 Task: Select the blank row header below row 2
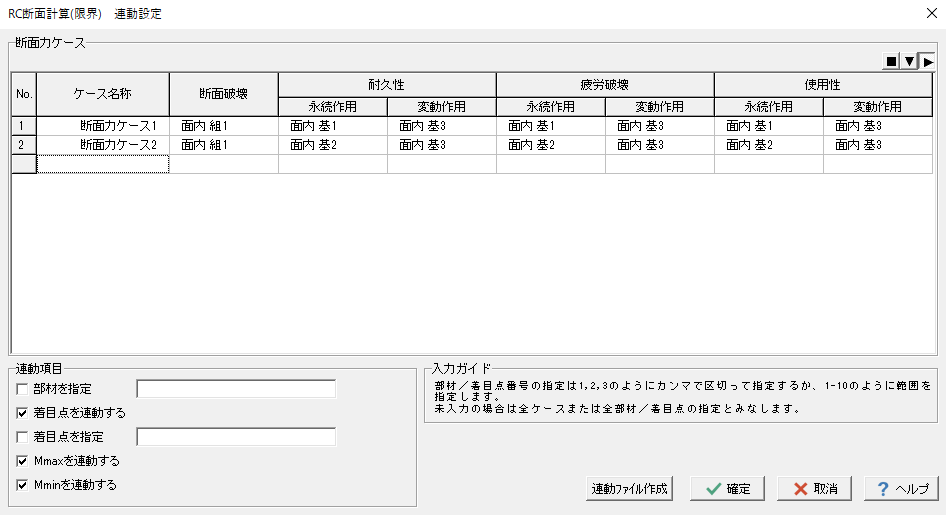[24, 164]
